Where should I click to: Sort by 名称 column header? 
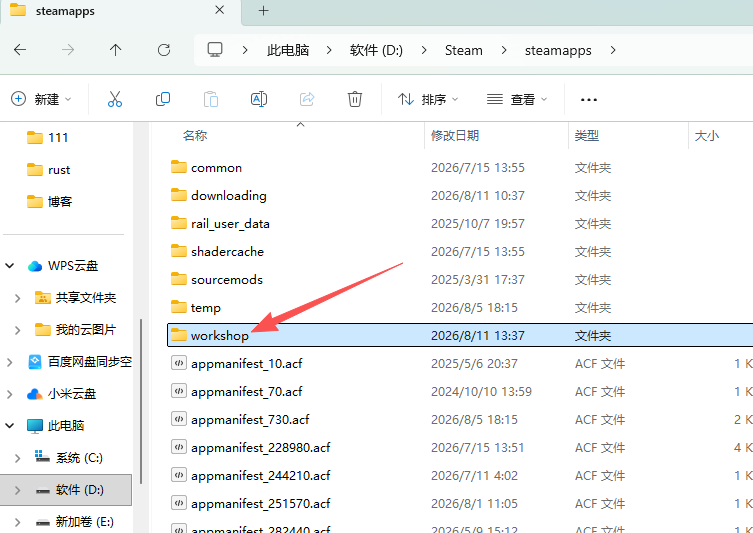194,136
